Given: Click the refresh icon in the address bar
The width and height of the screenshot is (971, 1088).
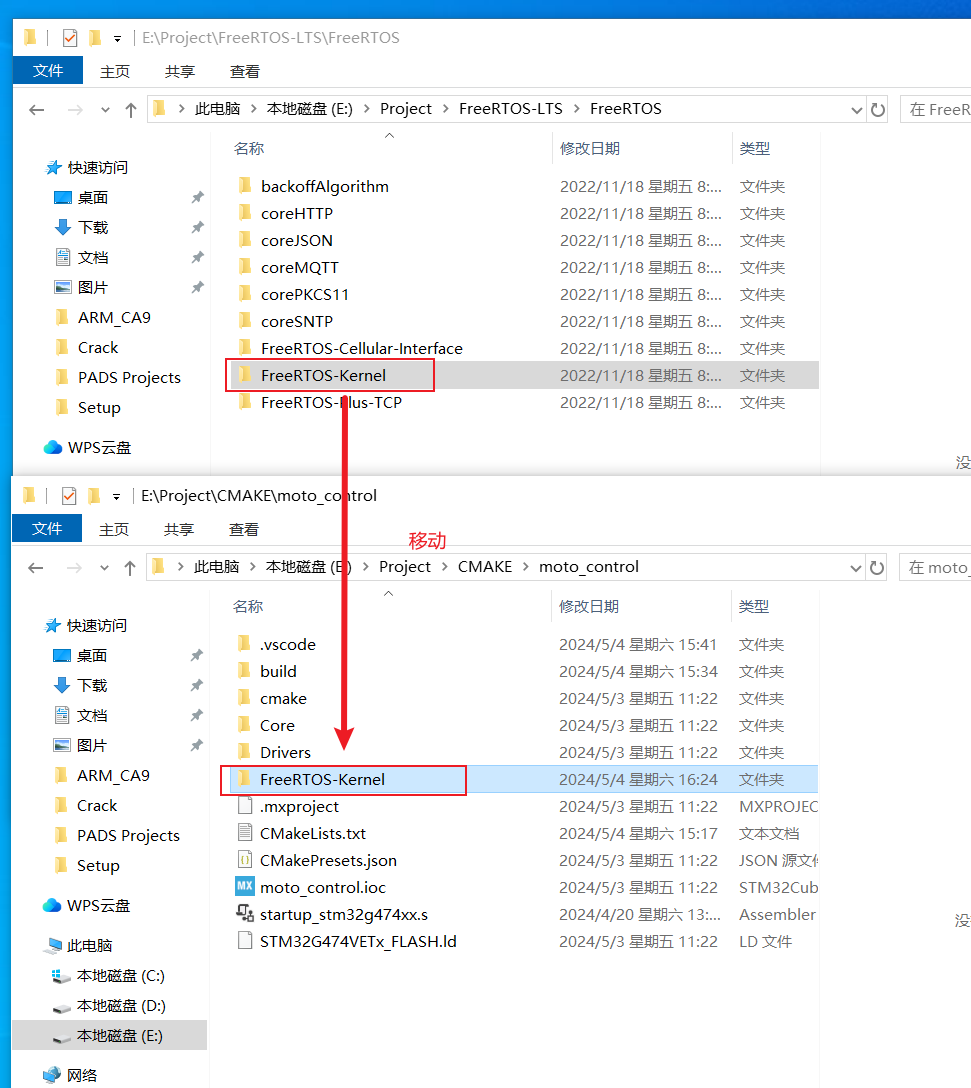Looking at the screenshot, I should point(877,567).
